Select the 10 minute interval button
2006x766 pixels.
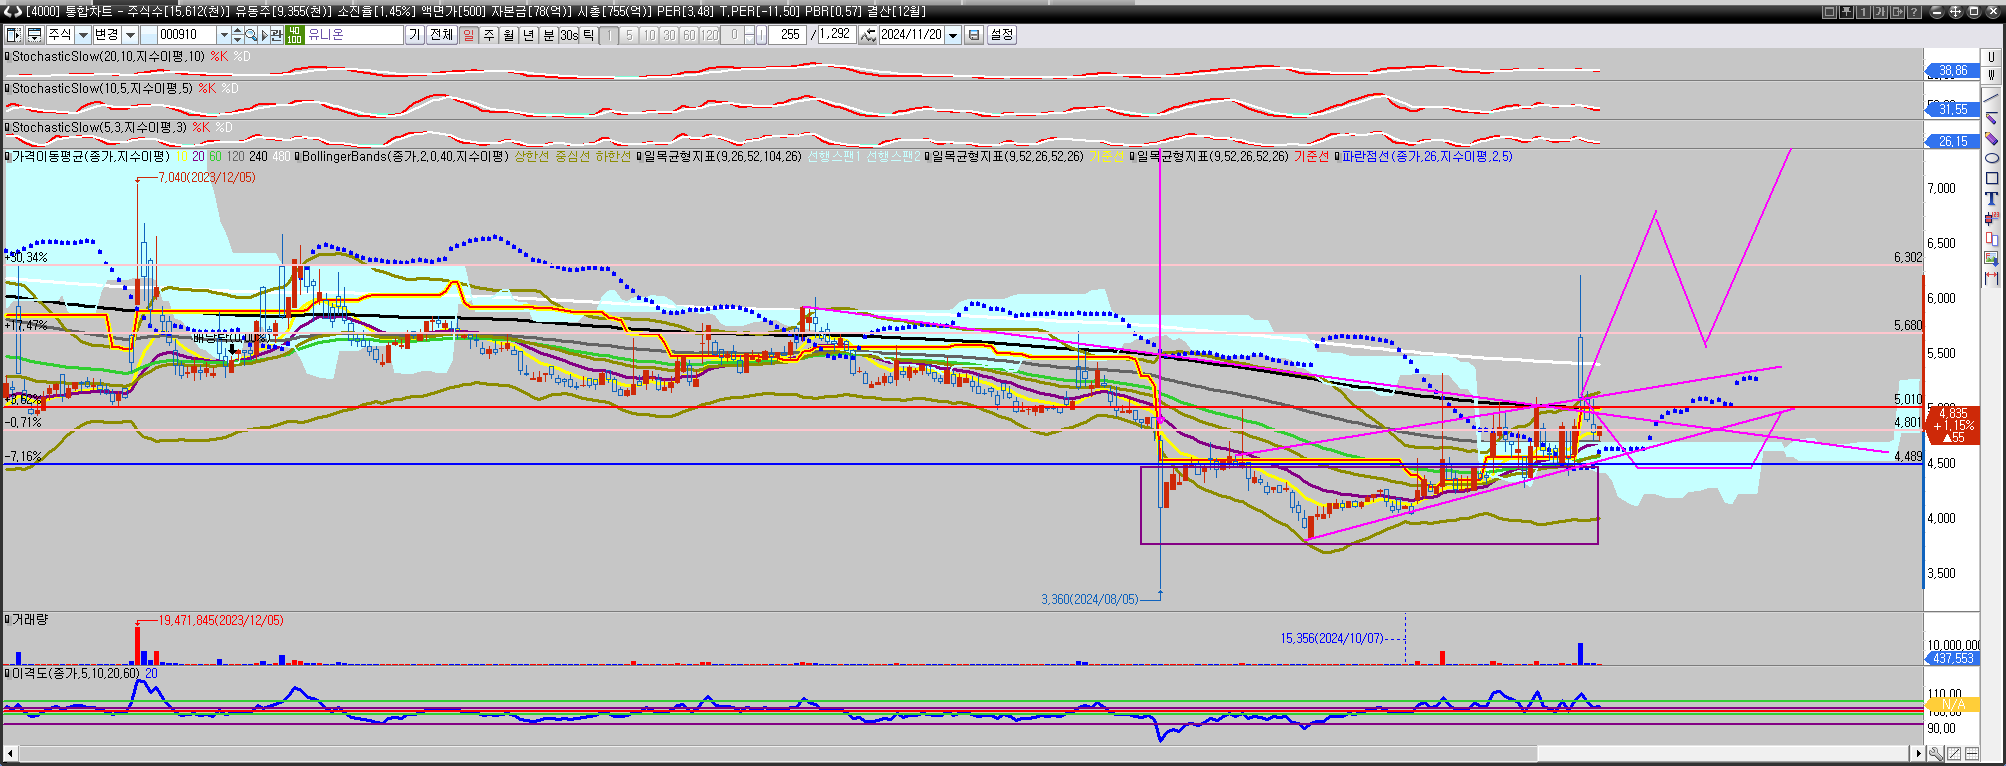[649, 35]
